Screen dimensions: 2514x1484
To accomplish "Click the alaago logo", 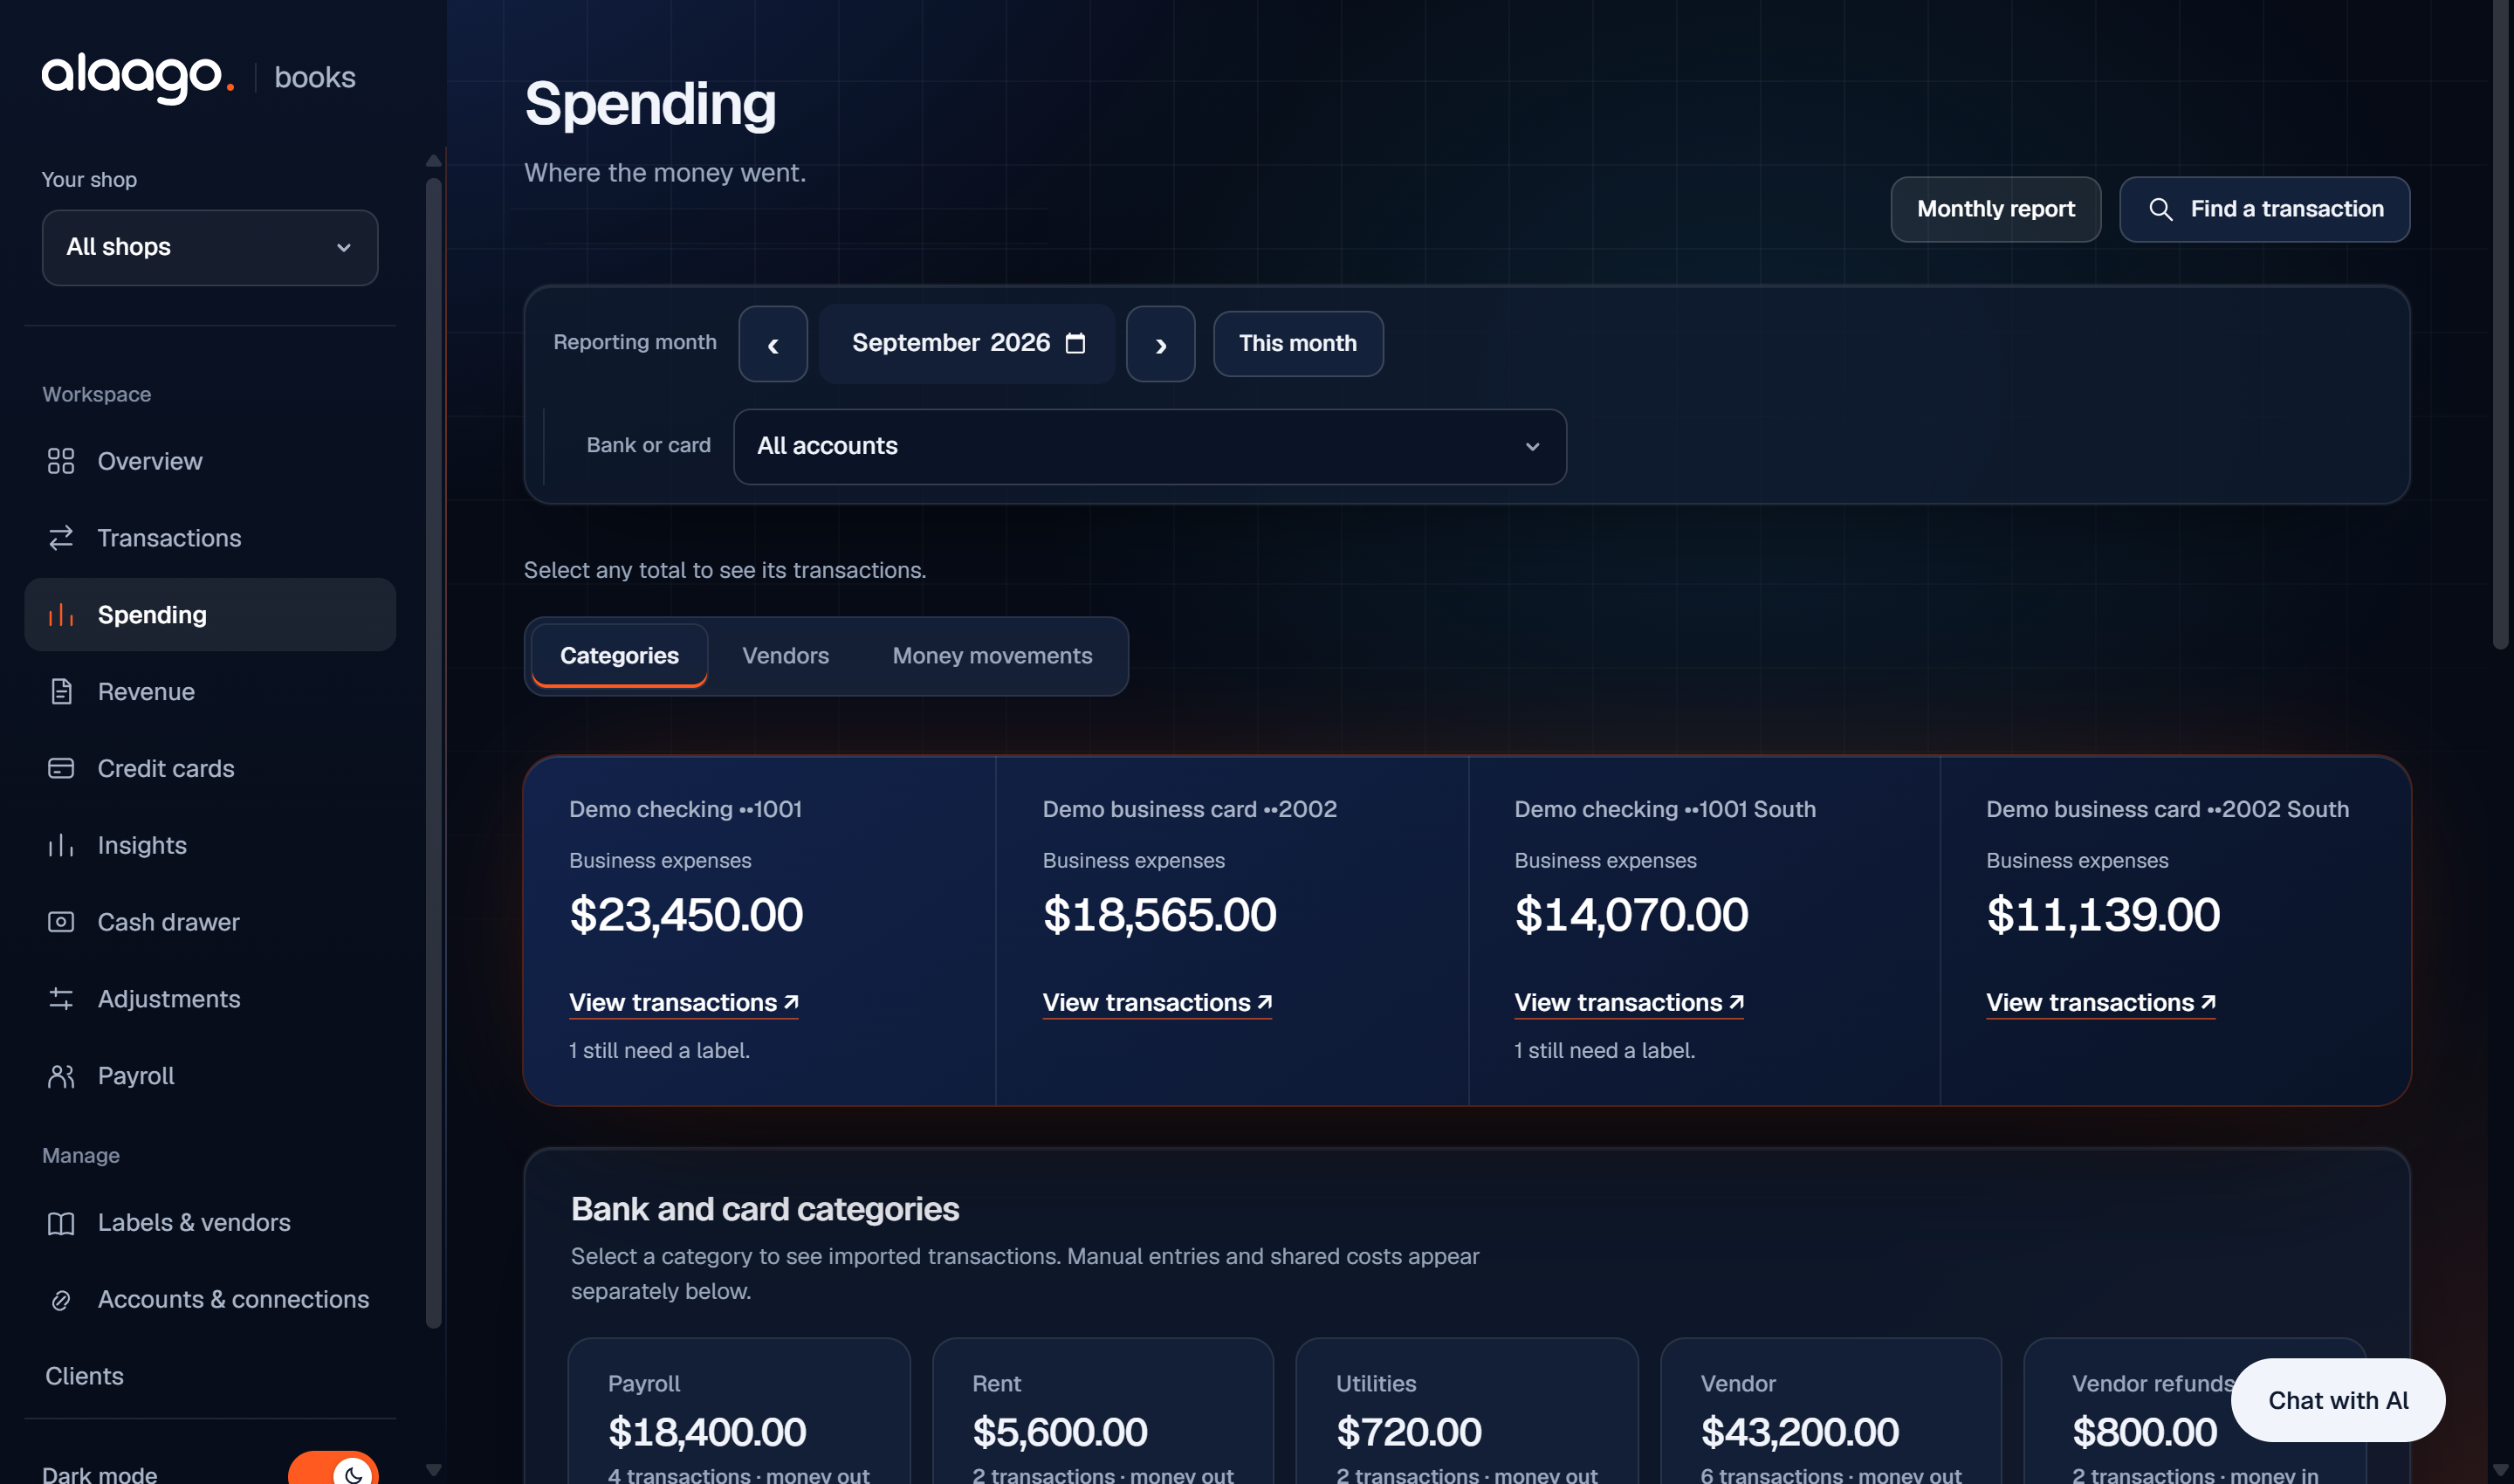I will (x=138, y=77).
